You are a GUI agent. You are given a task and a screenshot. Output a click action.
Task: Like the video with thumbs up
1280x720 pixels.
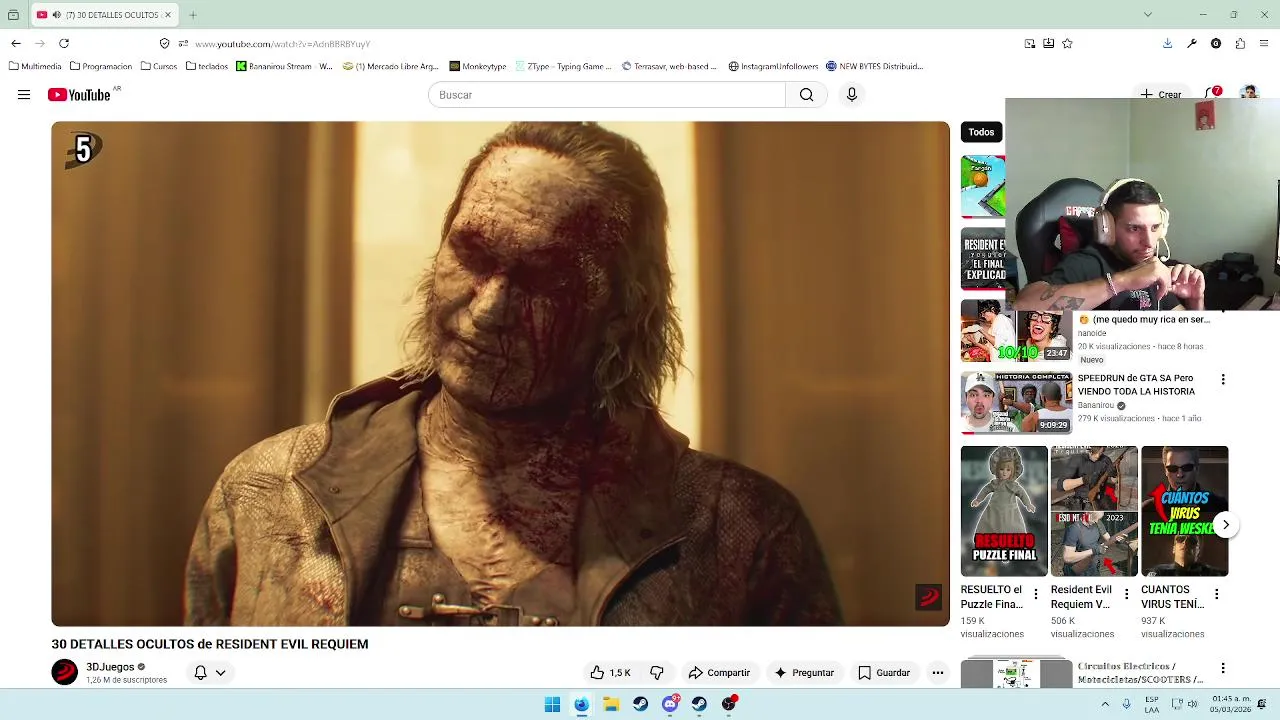click(610, 673)
